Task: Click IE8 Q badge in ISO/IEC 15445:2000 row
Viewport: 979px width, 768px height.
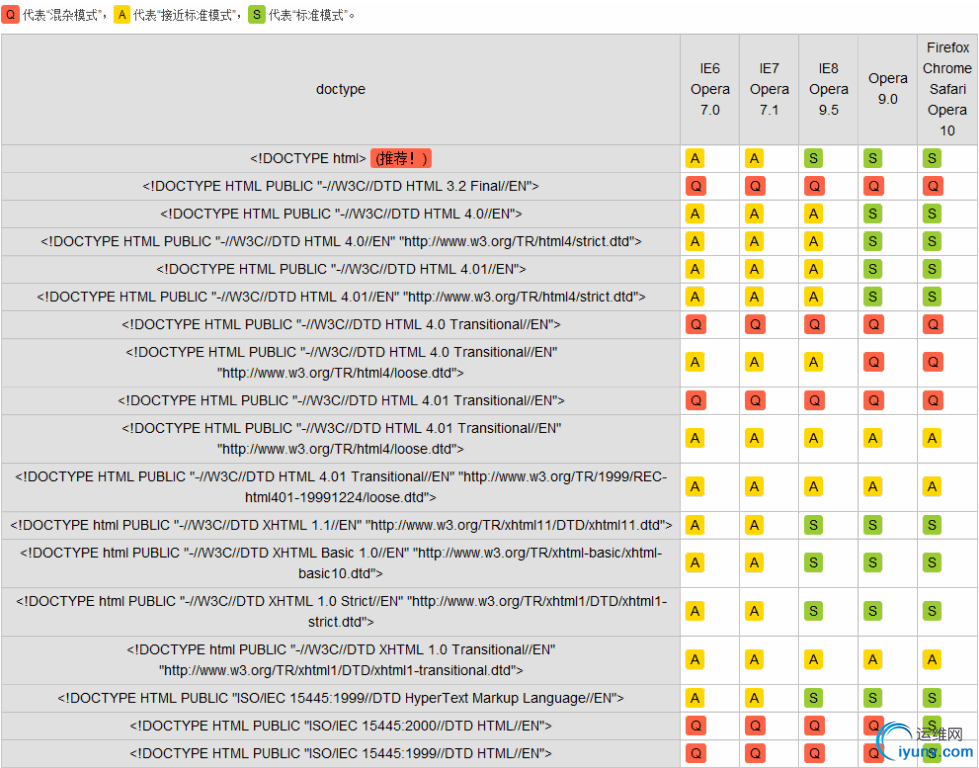Action: point(814,726)
